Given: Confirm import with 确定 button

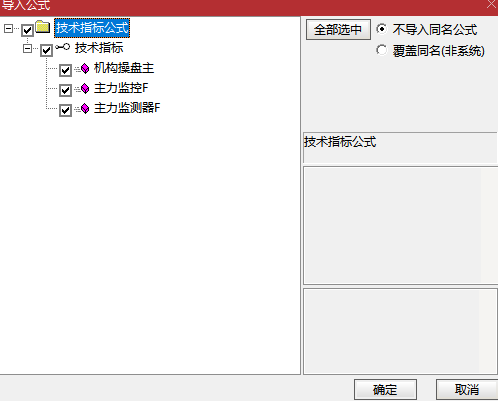Looking at the screenshot, I should [x=385, y=389].
